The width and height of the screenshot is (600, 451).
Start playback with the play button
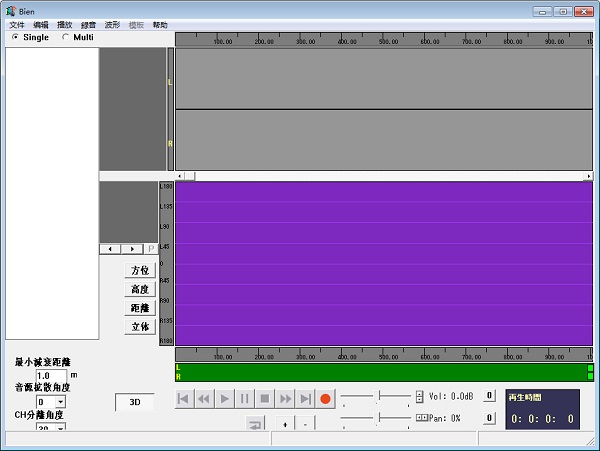[x=225, y=399]
